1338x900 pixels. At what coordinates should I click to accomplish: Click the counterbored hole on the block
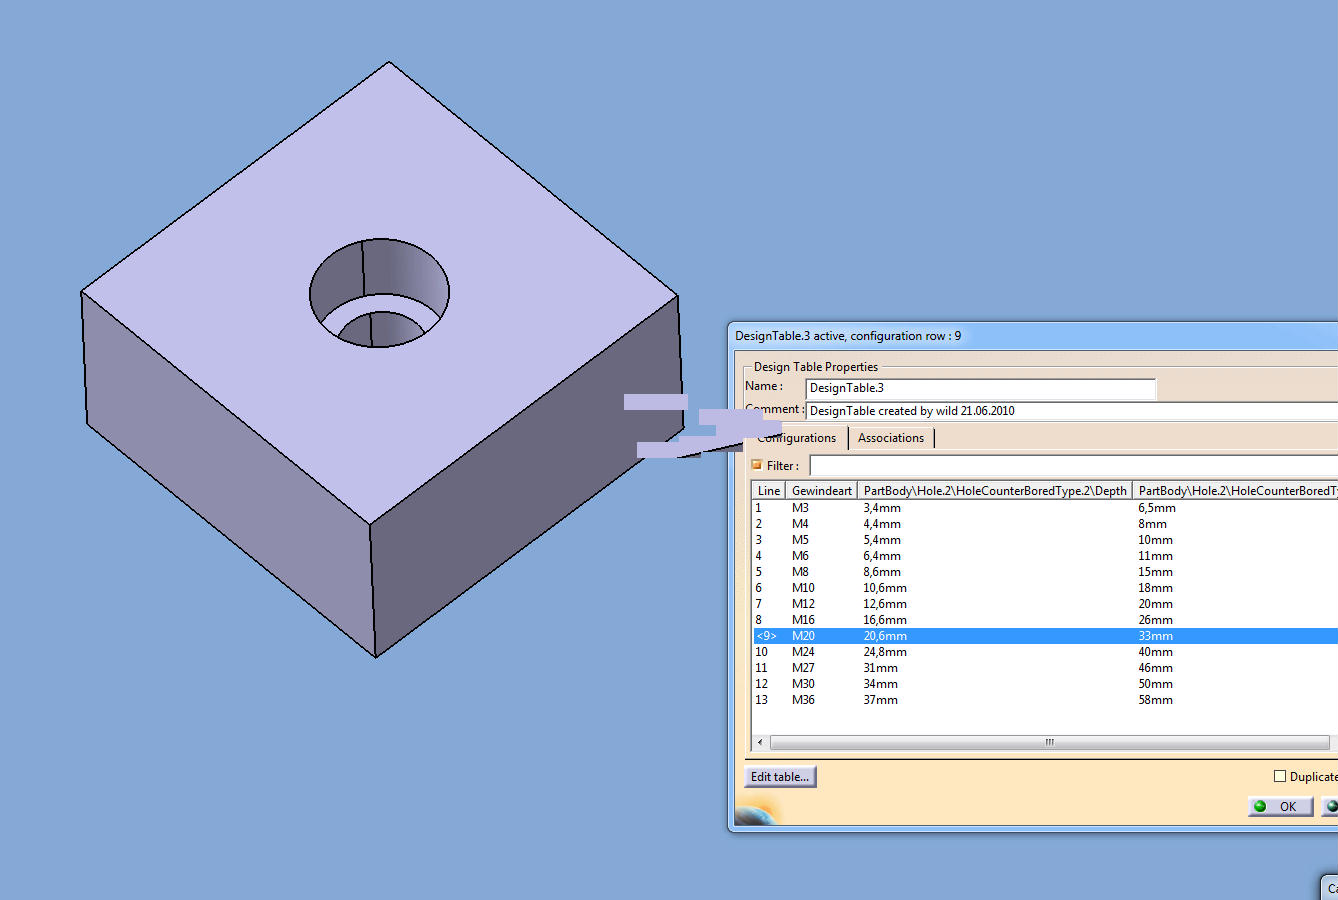(x=379, y=293)
